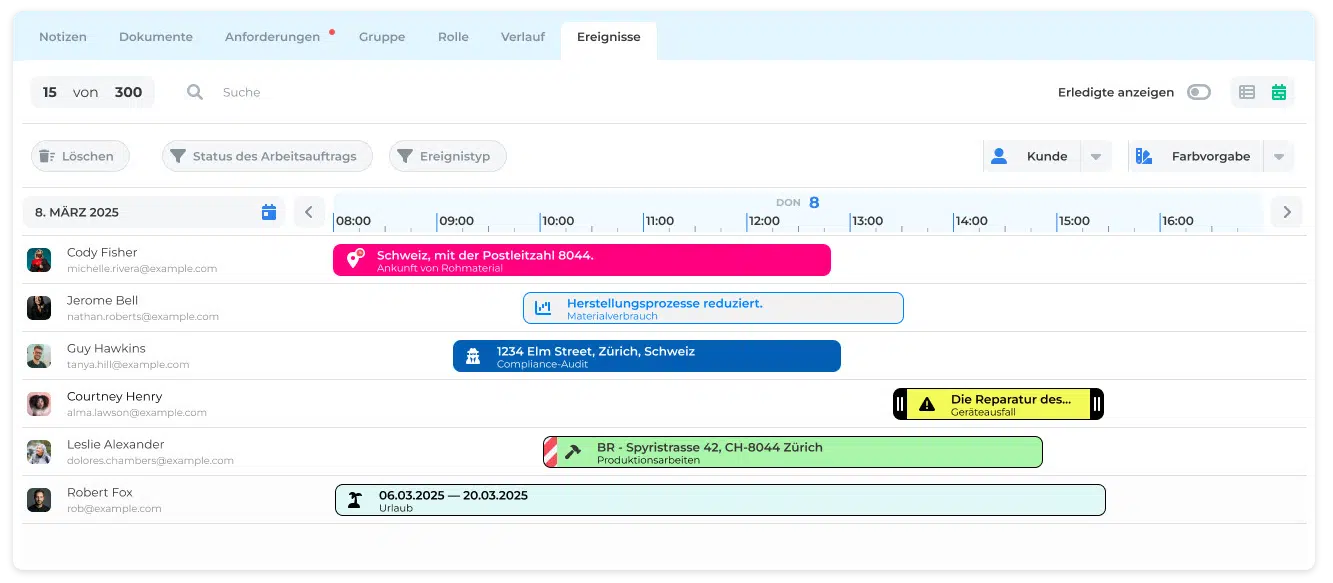Open the Verlauf tab
The image size is (1333, 583).
click(523, 37)
